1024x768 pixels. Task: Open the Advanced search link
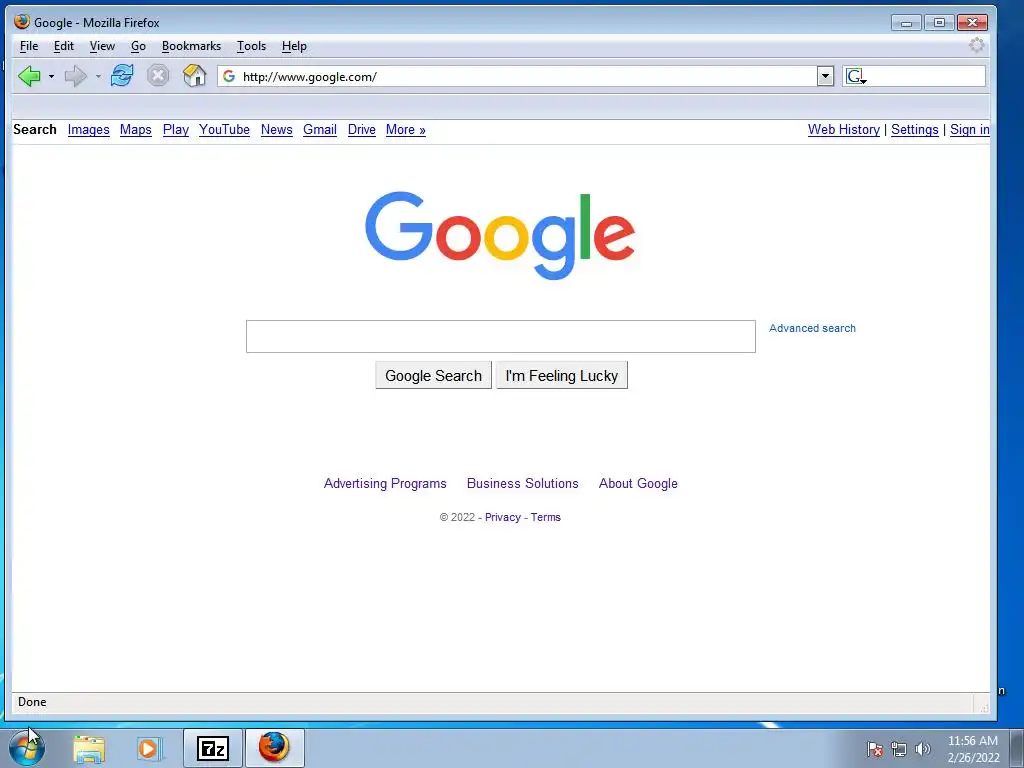(812, 328)
